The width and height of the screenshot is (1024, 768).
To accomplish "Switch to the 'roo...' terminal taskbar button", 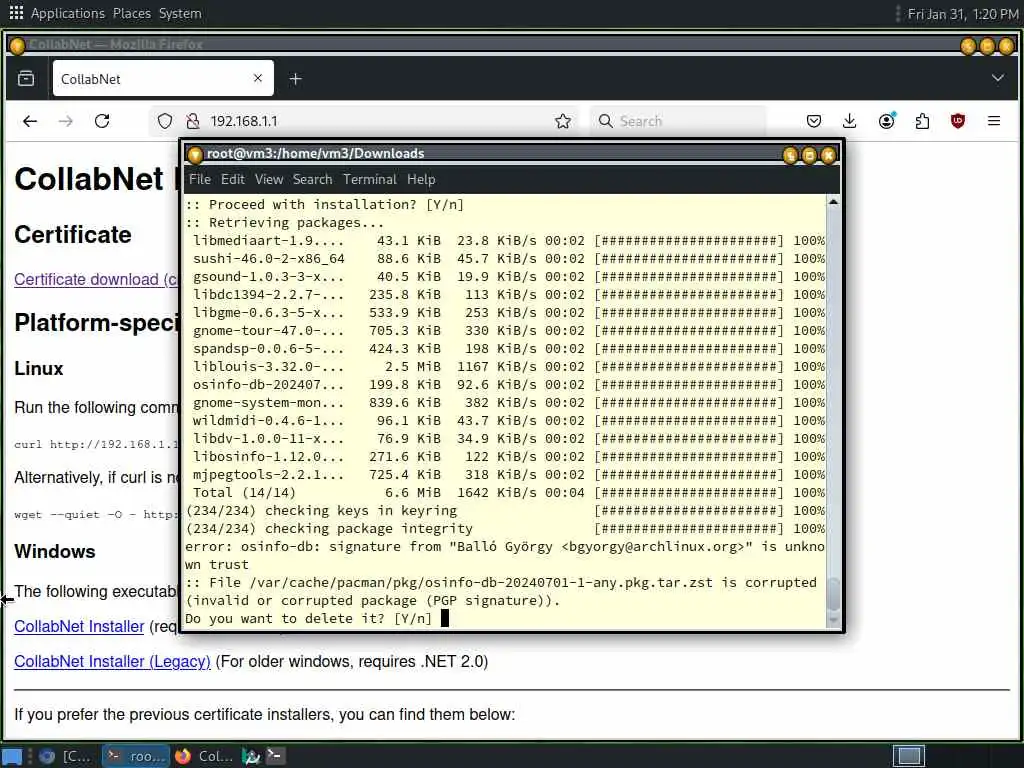I will pos(136,756).
